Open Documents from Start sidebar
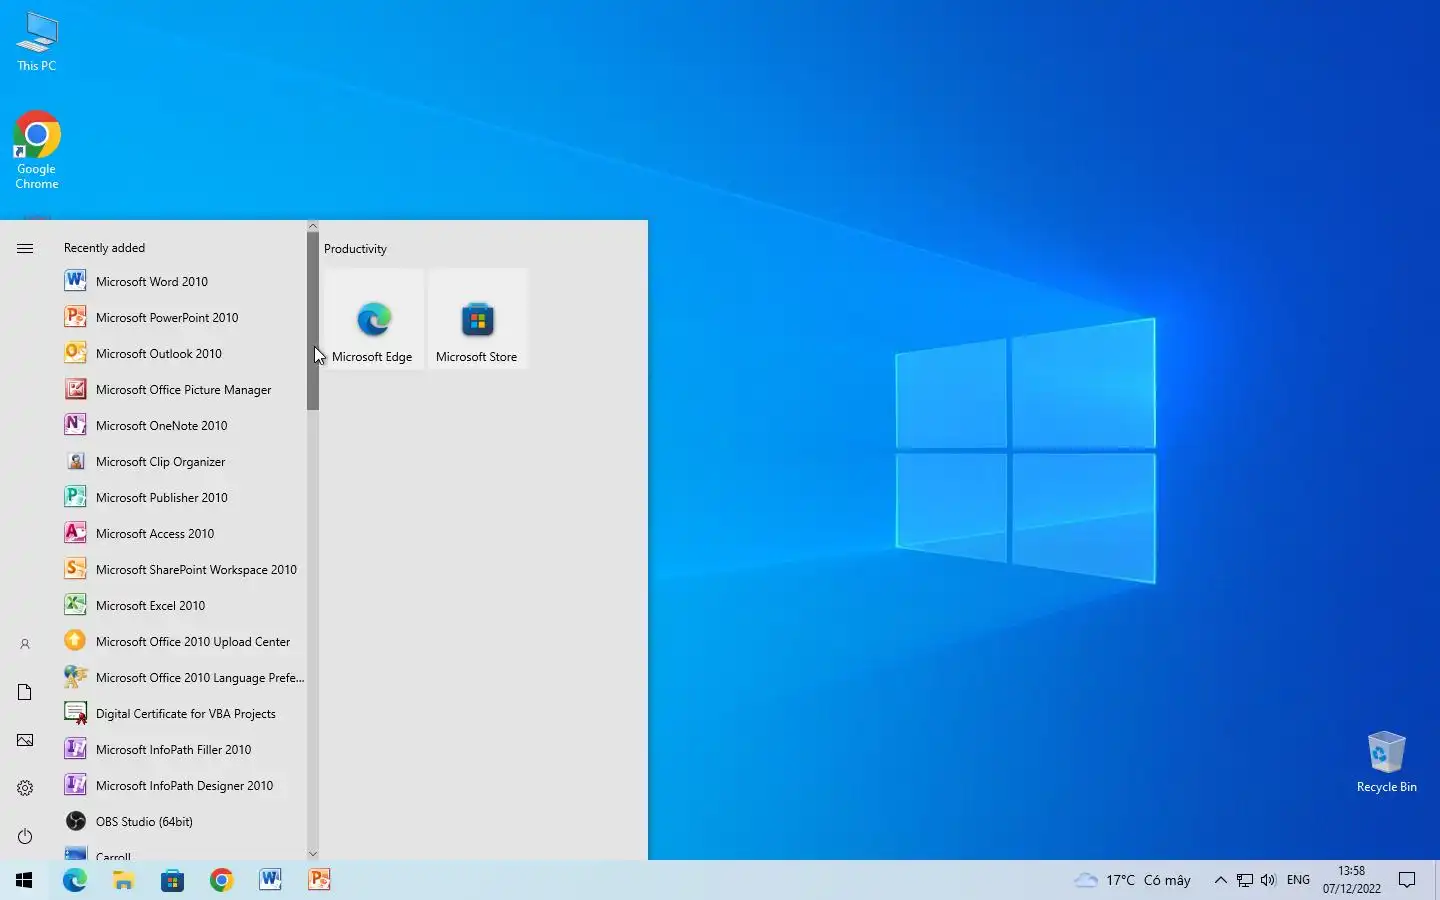 25,692
